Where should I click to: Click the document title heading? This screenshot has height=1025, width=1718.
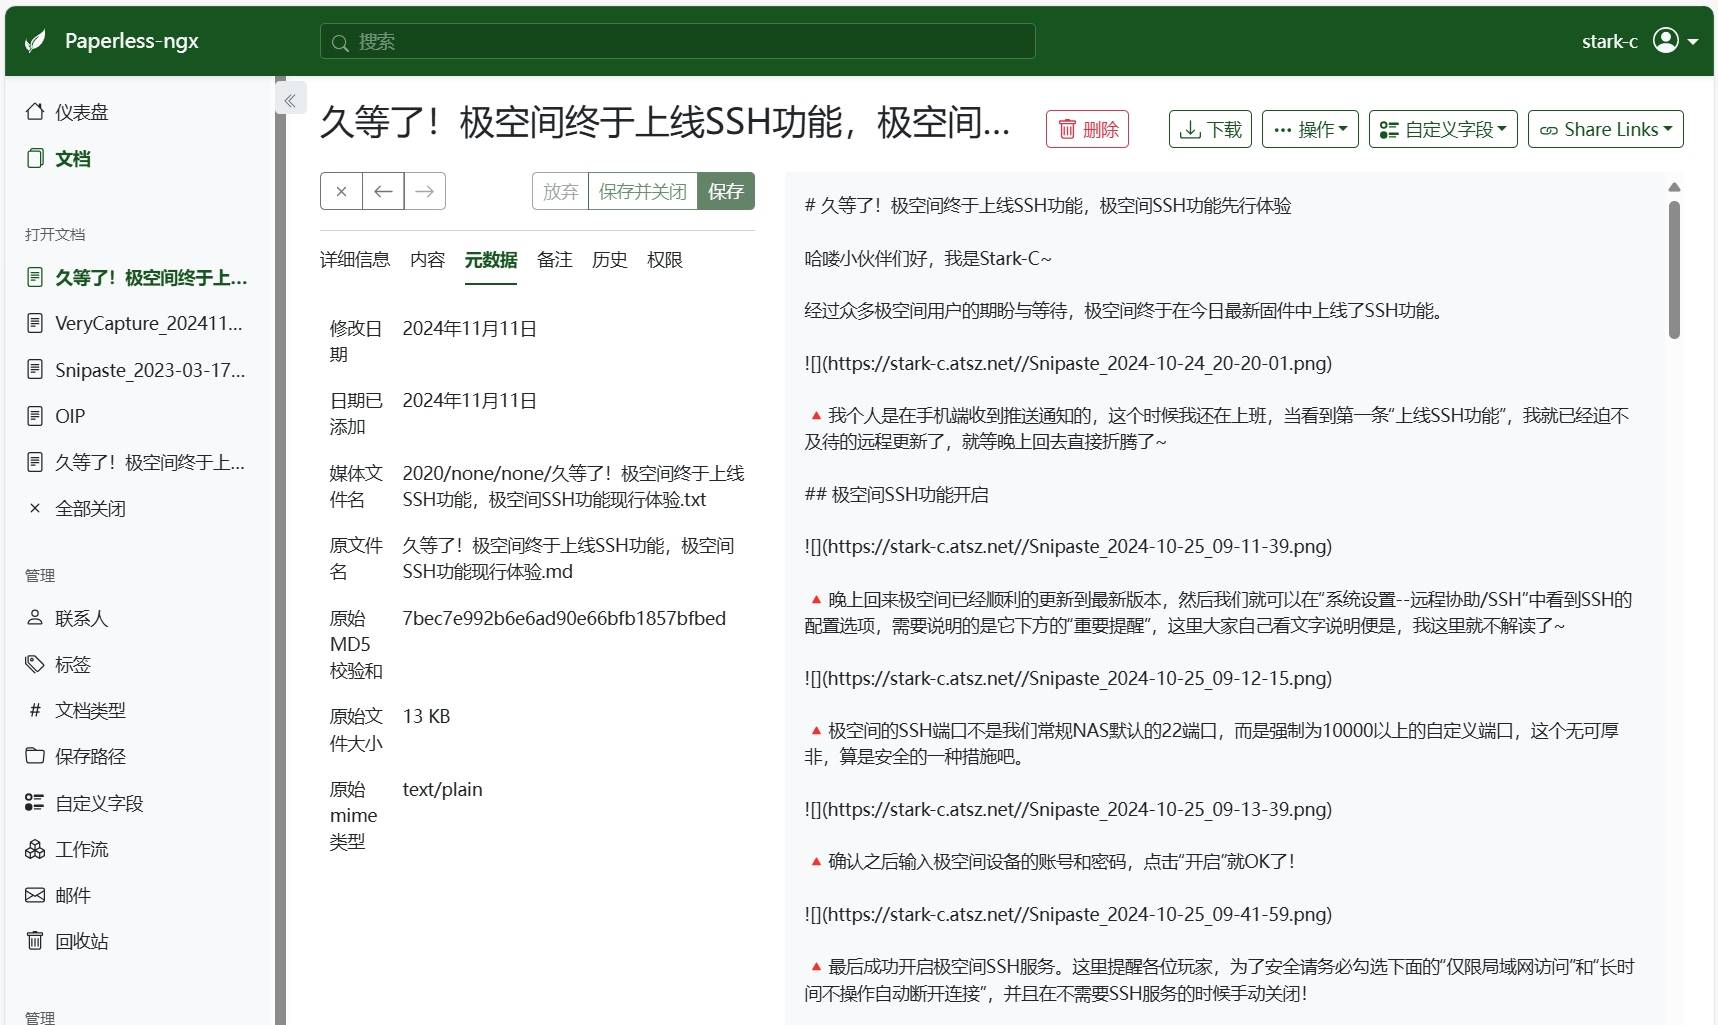[665, 123]
